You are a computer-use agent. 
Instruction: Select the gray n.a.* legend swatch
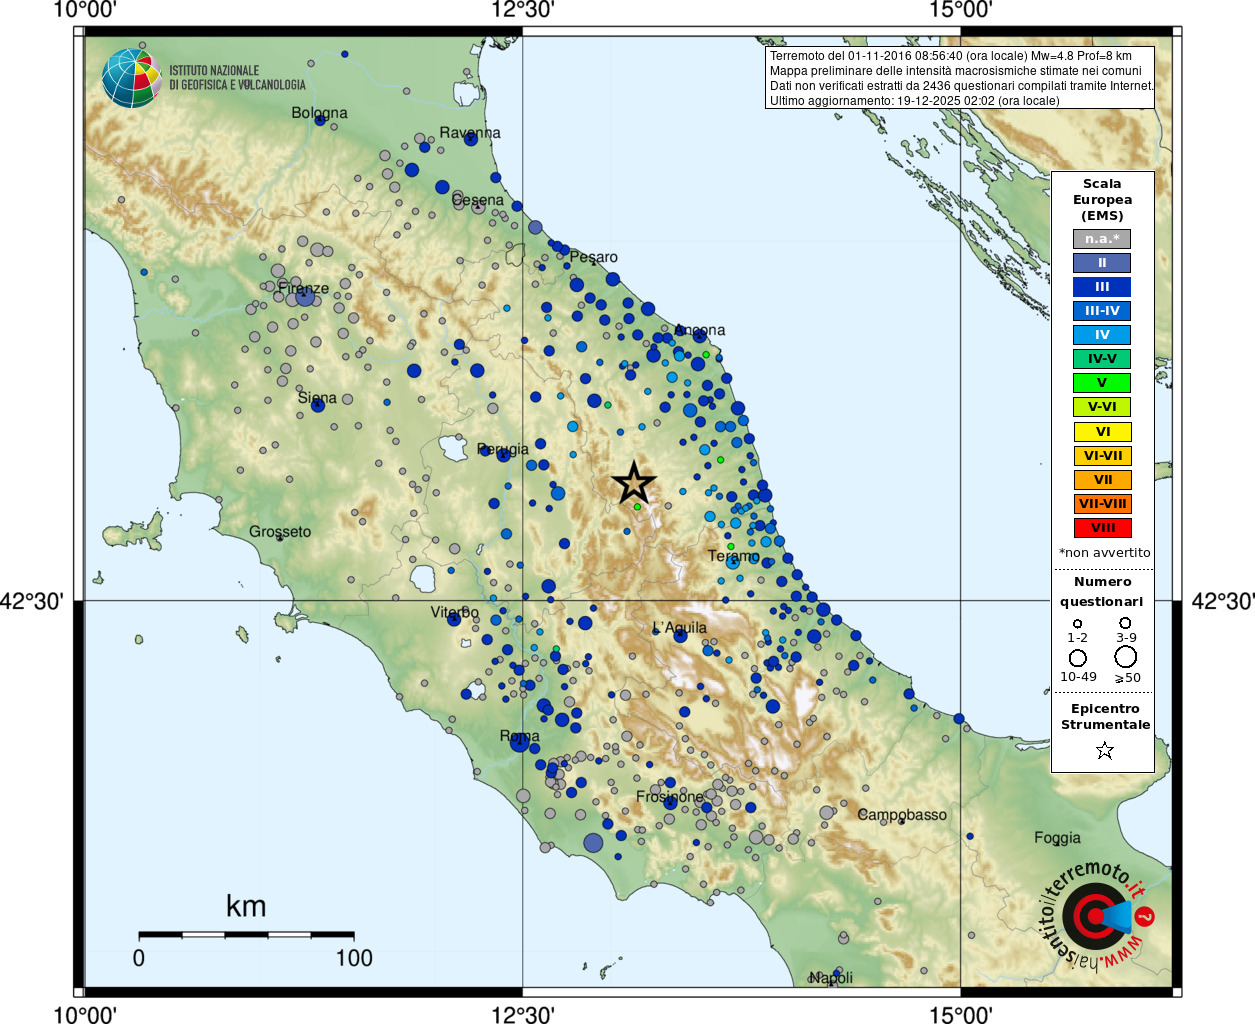pyautogui.click(x=1102, y=239)
